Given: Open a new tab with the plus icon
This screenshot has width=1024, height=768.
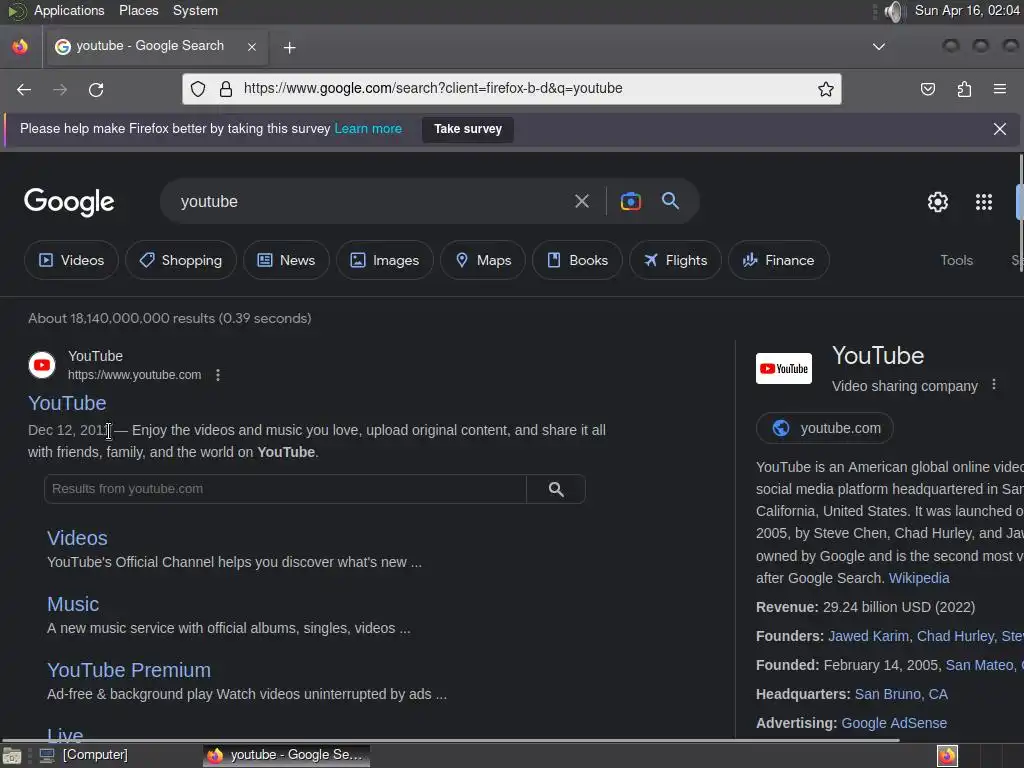Looking at the screenshot, I should click(x=289, y=48).
